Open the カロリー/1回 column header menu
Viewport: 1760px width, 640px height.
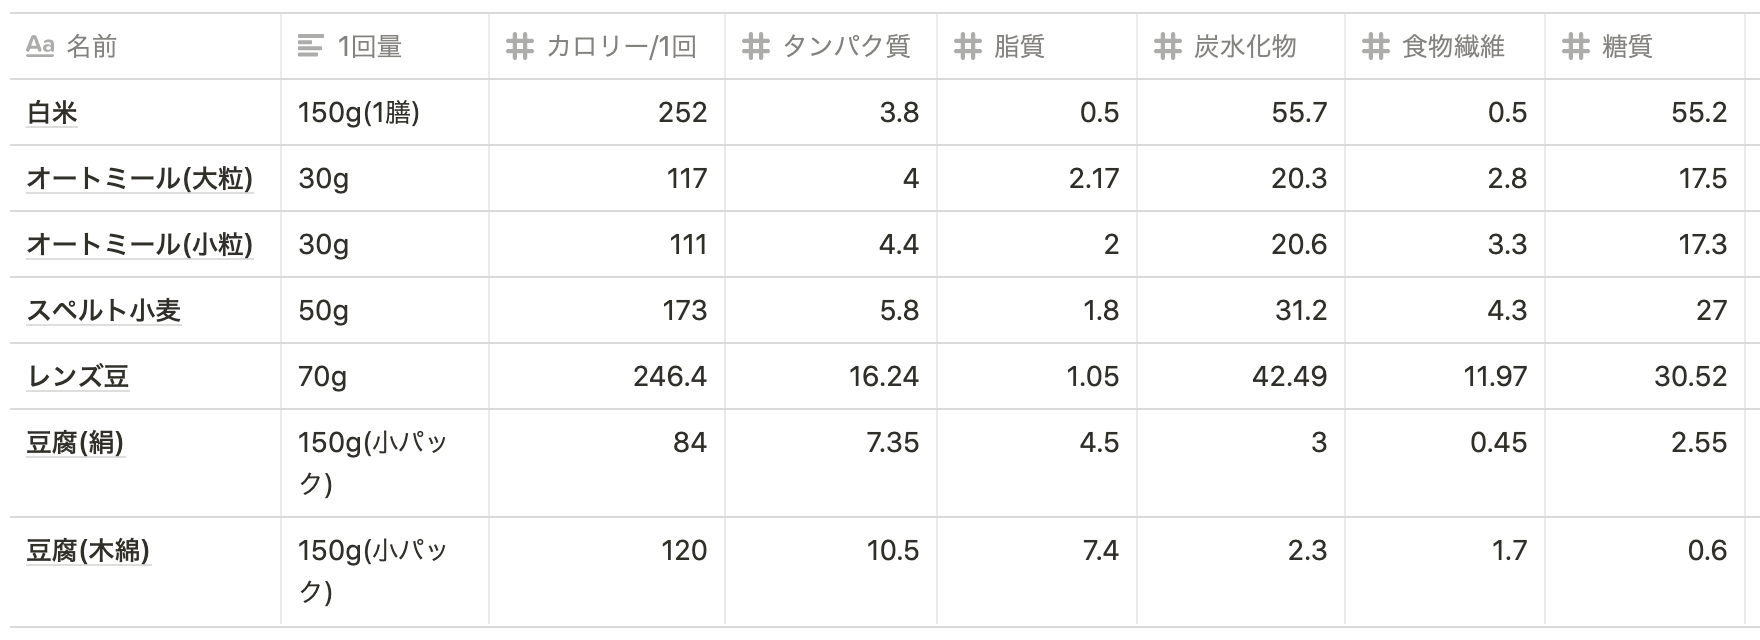(607, 46)
